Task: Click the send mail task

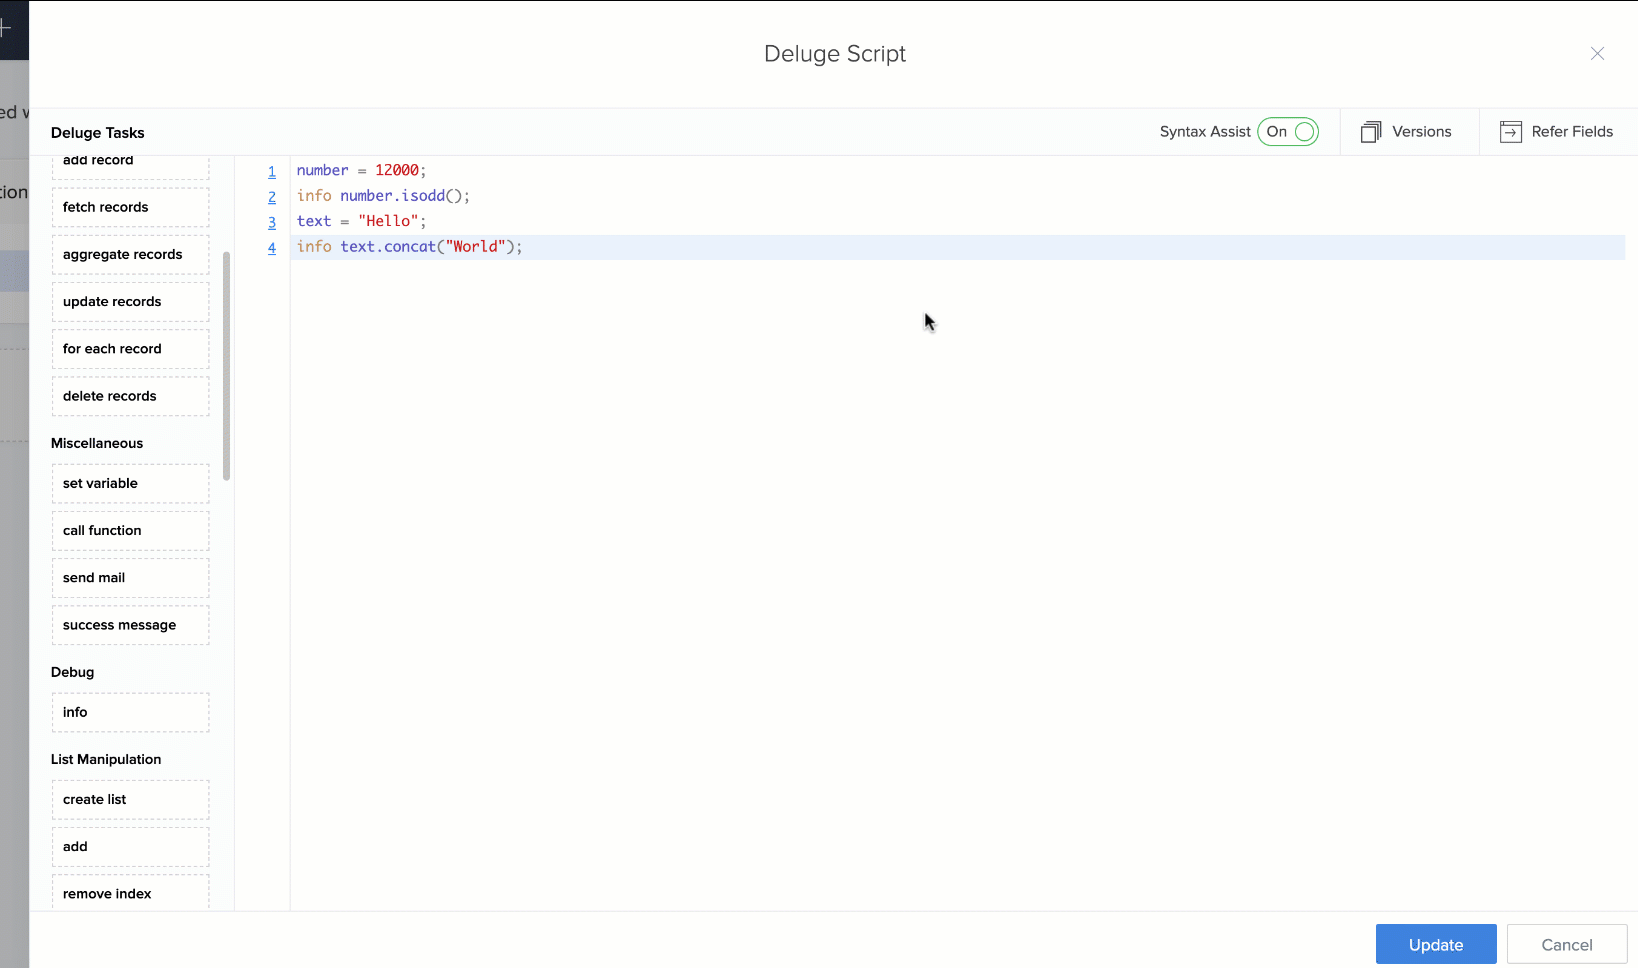Action: click(130, 578)
